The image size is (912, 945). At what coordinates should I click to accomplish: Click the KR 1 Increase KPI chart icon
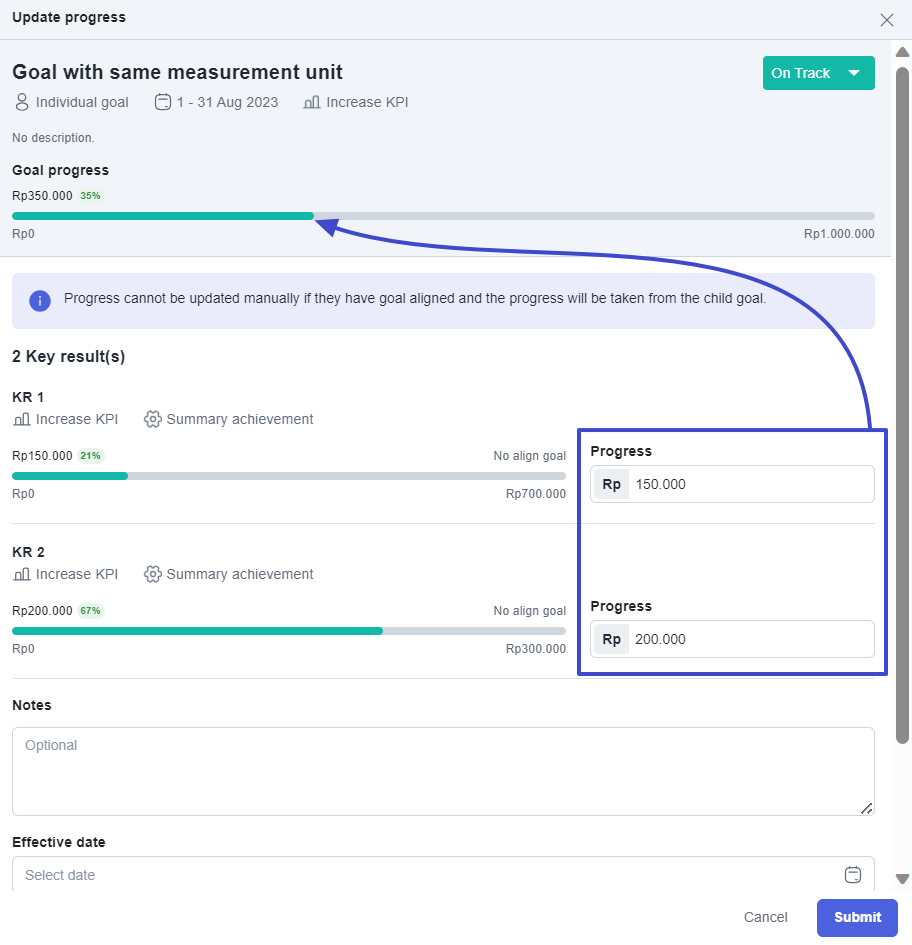[x=22, y=419]
